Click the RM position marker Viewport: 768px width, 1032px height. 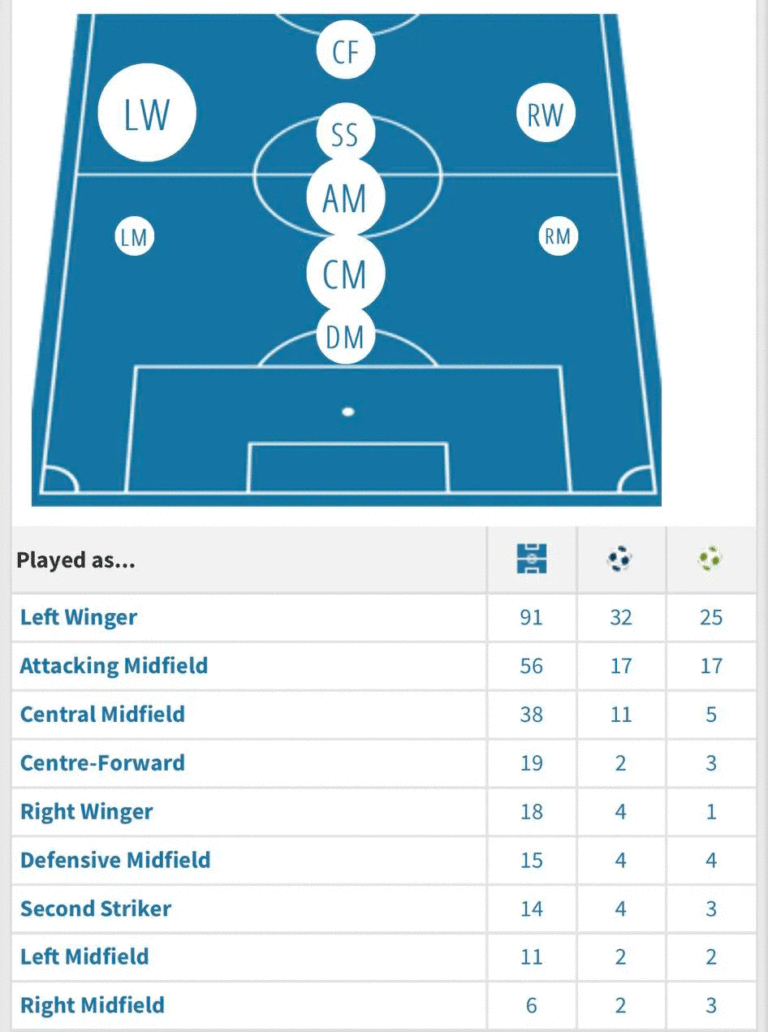pos(557,237)
